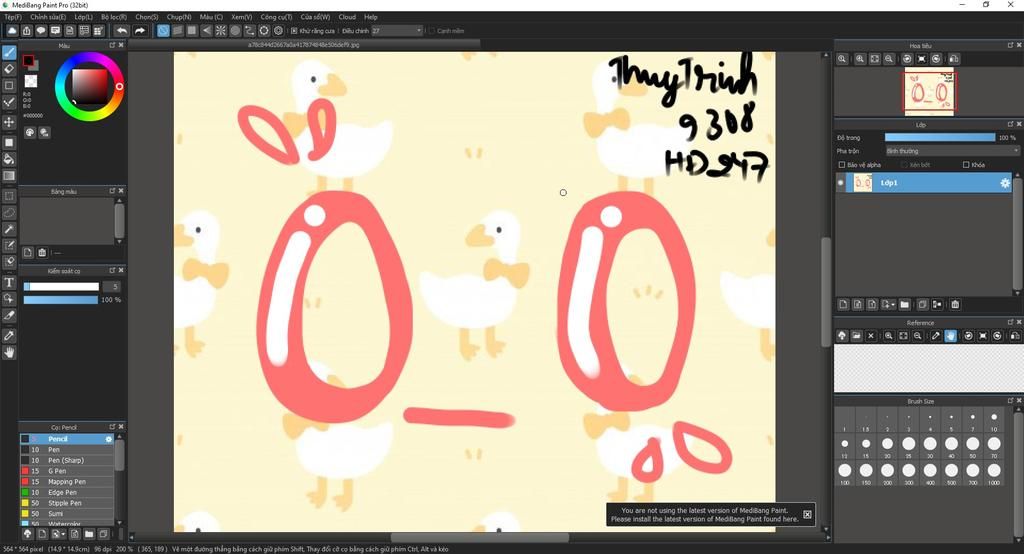
Task: Toggle Bảo vệ alpha checkbox
Action: click(x=842, y=165)
